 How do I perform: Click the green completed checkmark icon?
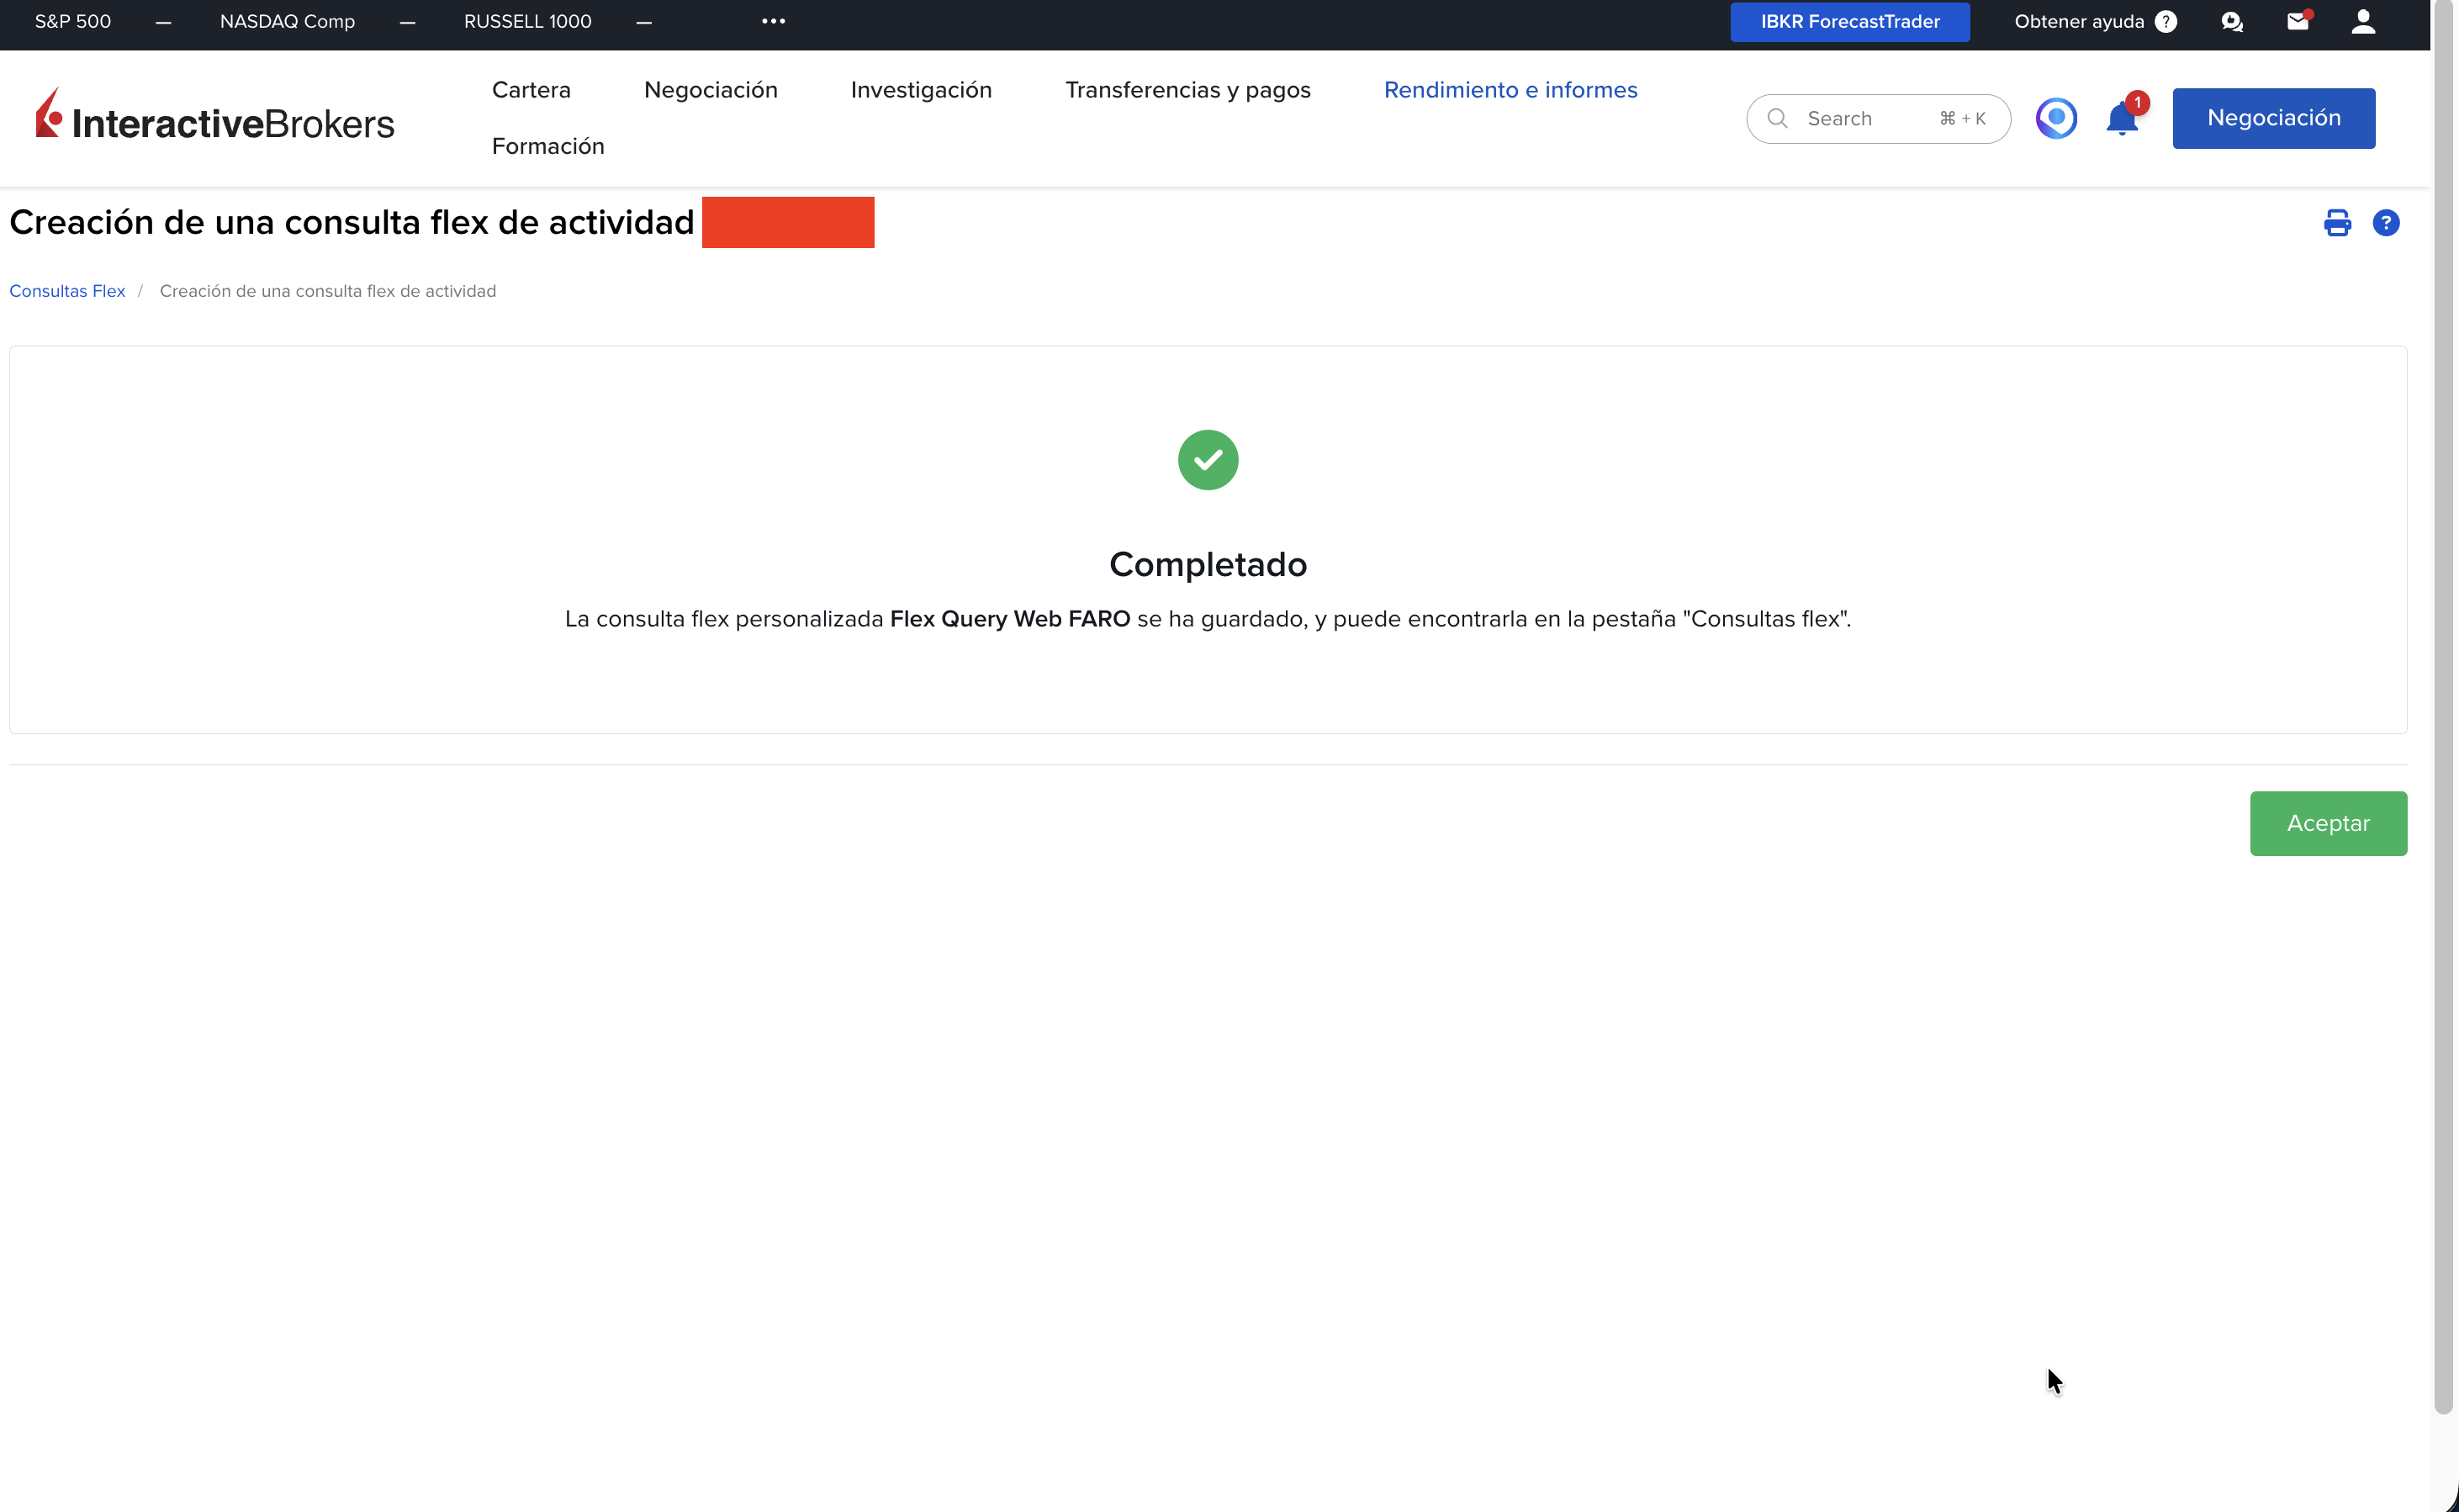click(1208, 460)
